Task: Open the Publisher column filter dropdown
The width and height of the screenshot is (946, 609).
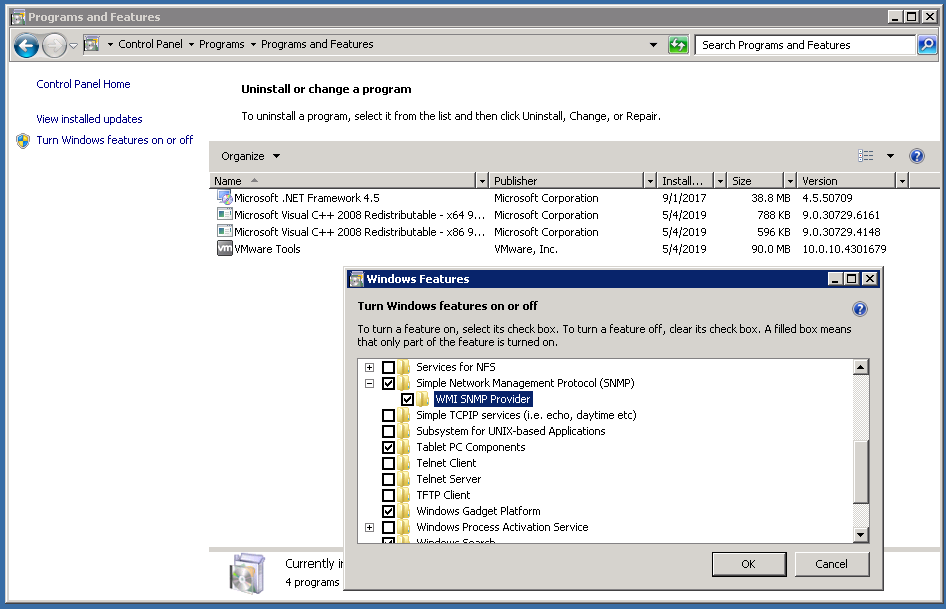Action: tap(650, 181)
